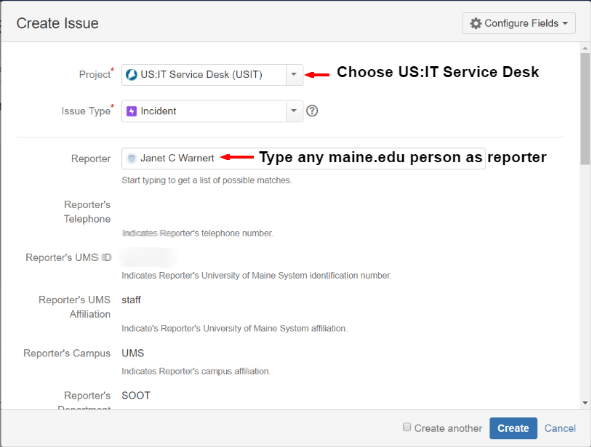Viewport: 591px width, 447px height.
Task: Click the Reporter field with Janet C Warnert
Action: pyautogui.click(x=303, y=158)
